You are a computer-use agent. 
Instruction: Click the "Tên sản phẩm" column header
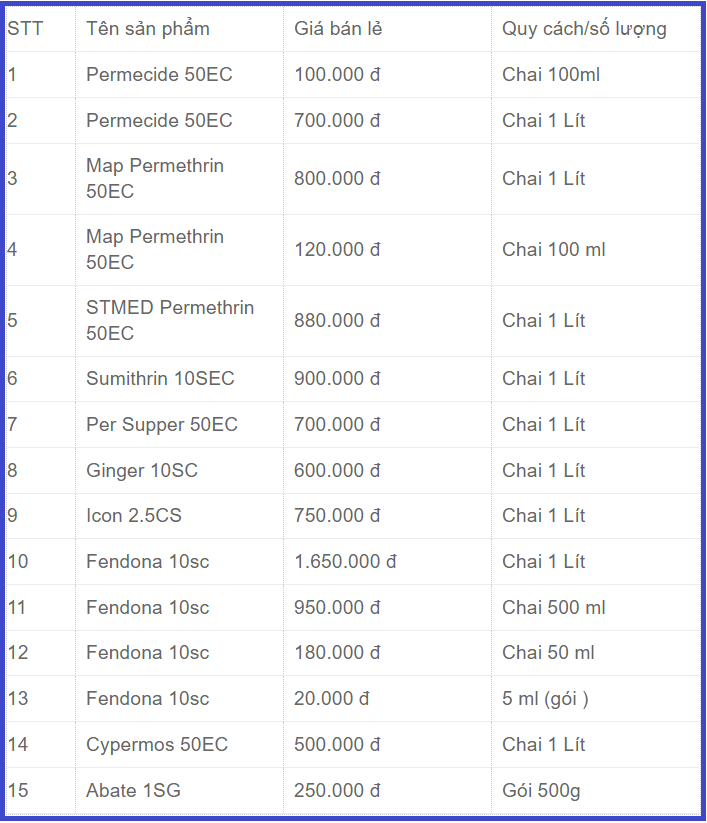pos(148,29)
